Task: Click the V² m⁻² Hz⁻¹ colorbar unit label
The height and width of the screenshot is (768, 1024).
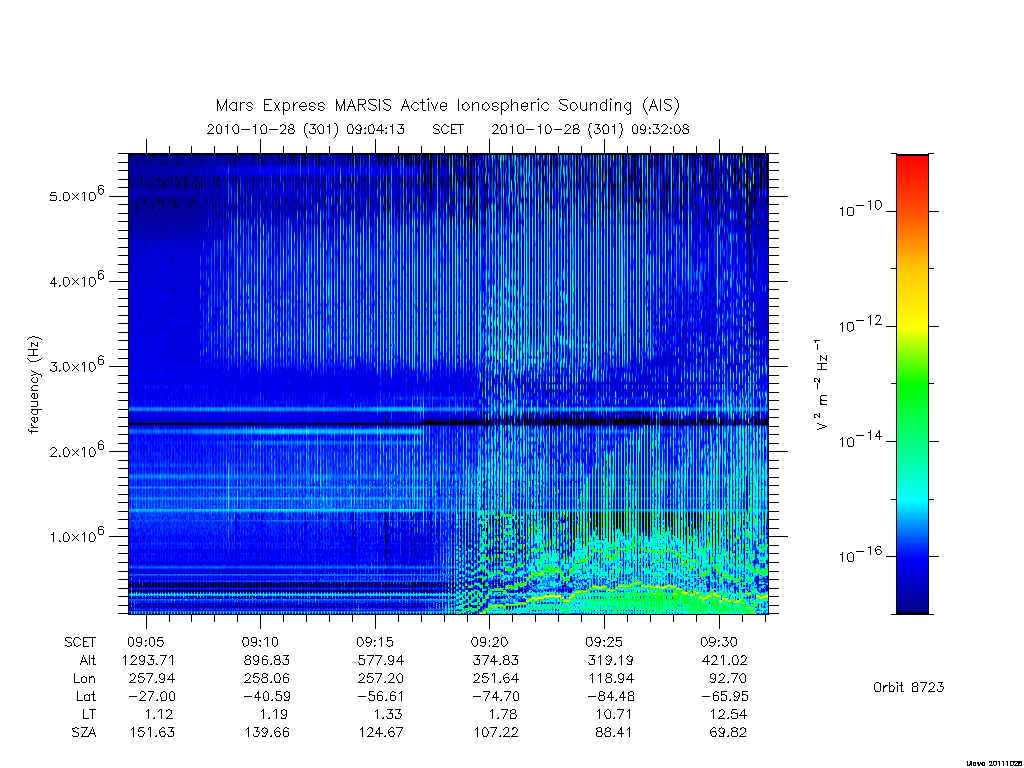Action: (823, 384)
